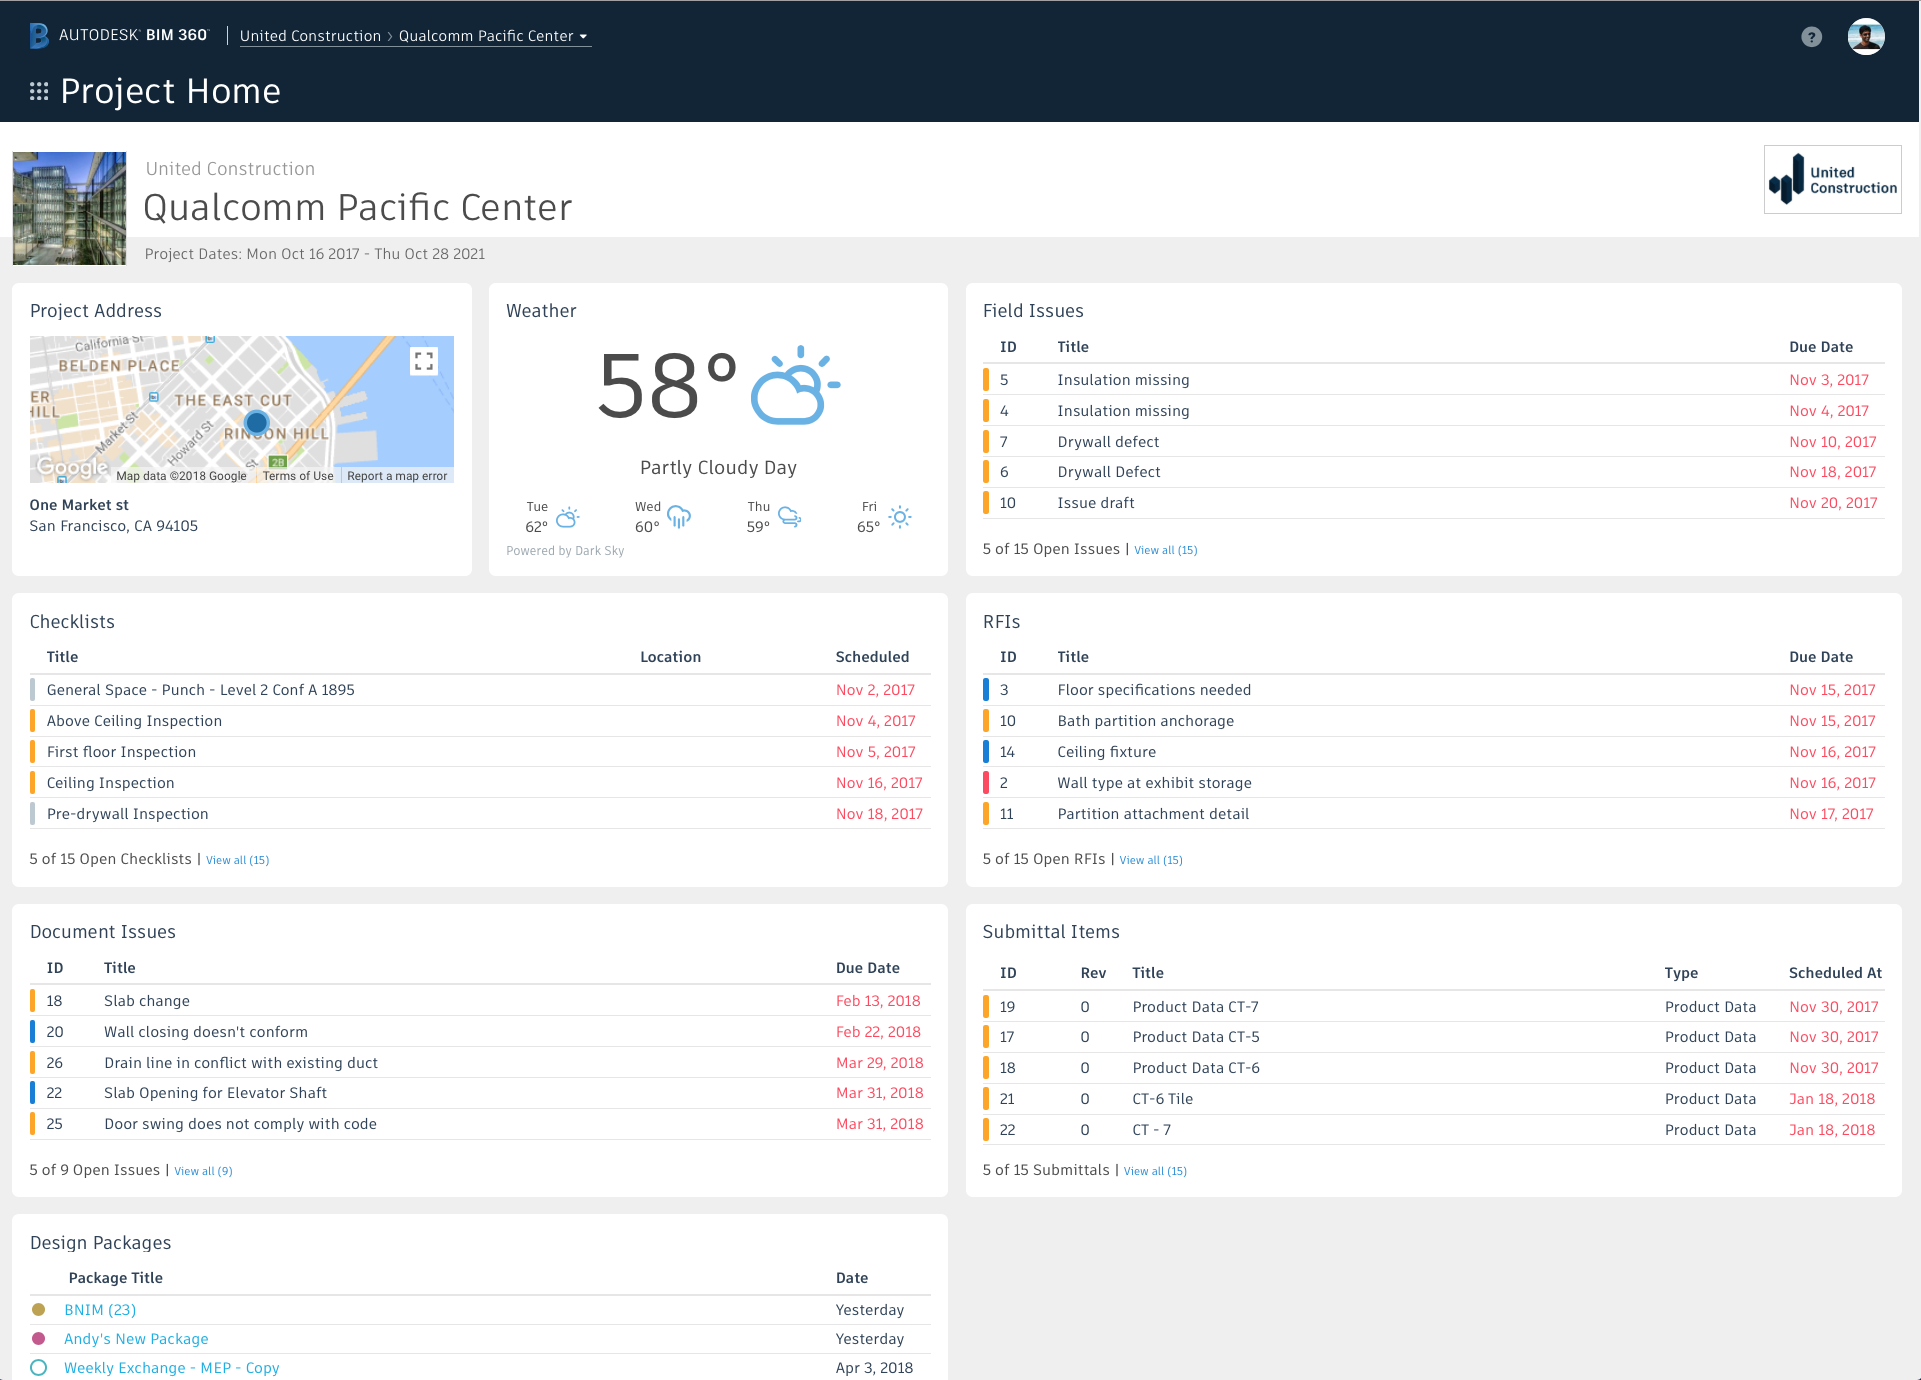Select Friday's sunny weather icon
This screenshot has height=1380, width=1921.
900,517
